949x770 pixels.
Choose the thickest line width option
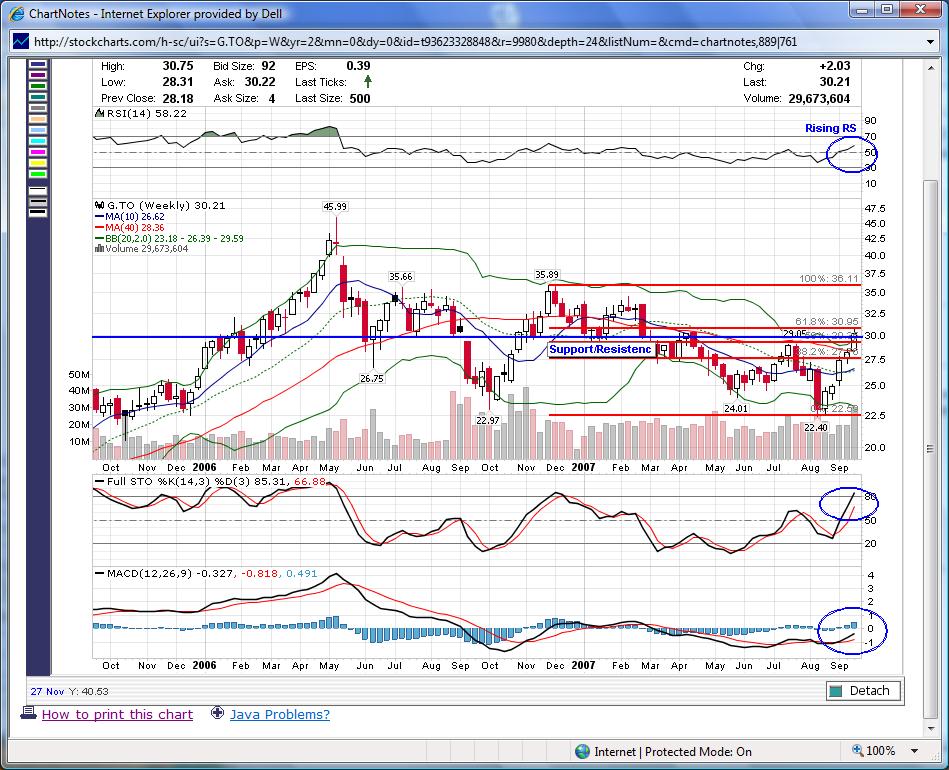tap(38, 211)
